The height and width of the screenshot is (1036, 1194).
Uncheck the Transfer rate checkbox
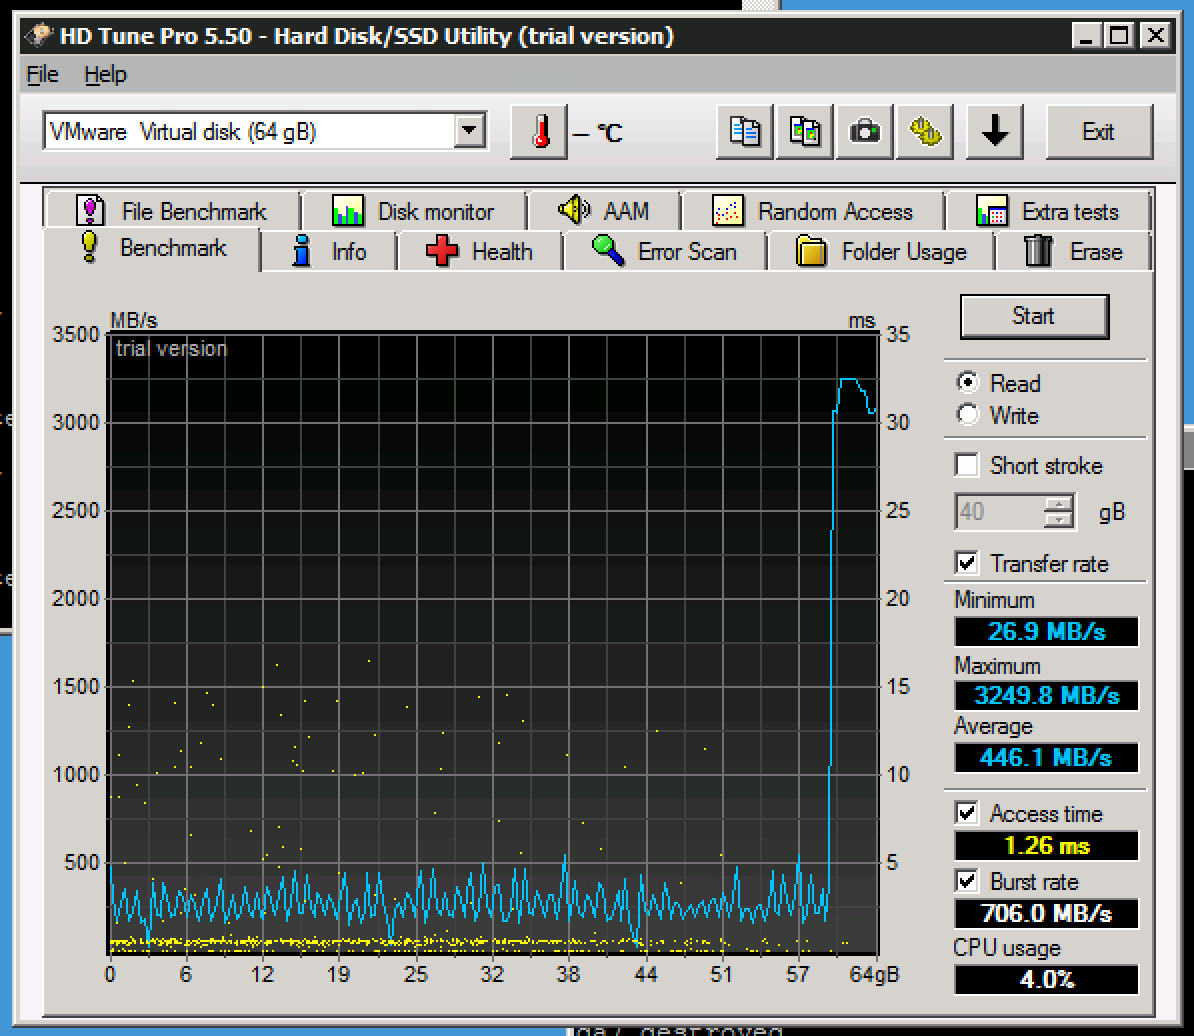click(967, 563)
